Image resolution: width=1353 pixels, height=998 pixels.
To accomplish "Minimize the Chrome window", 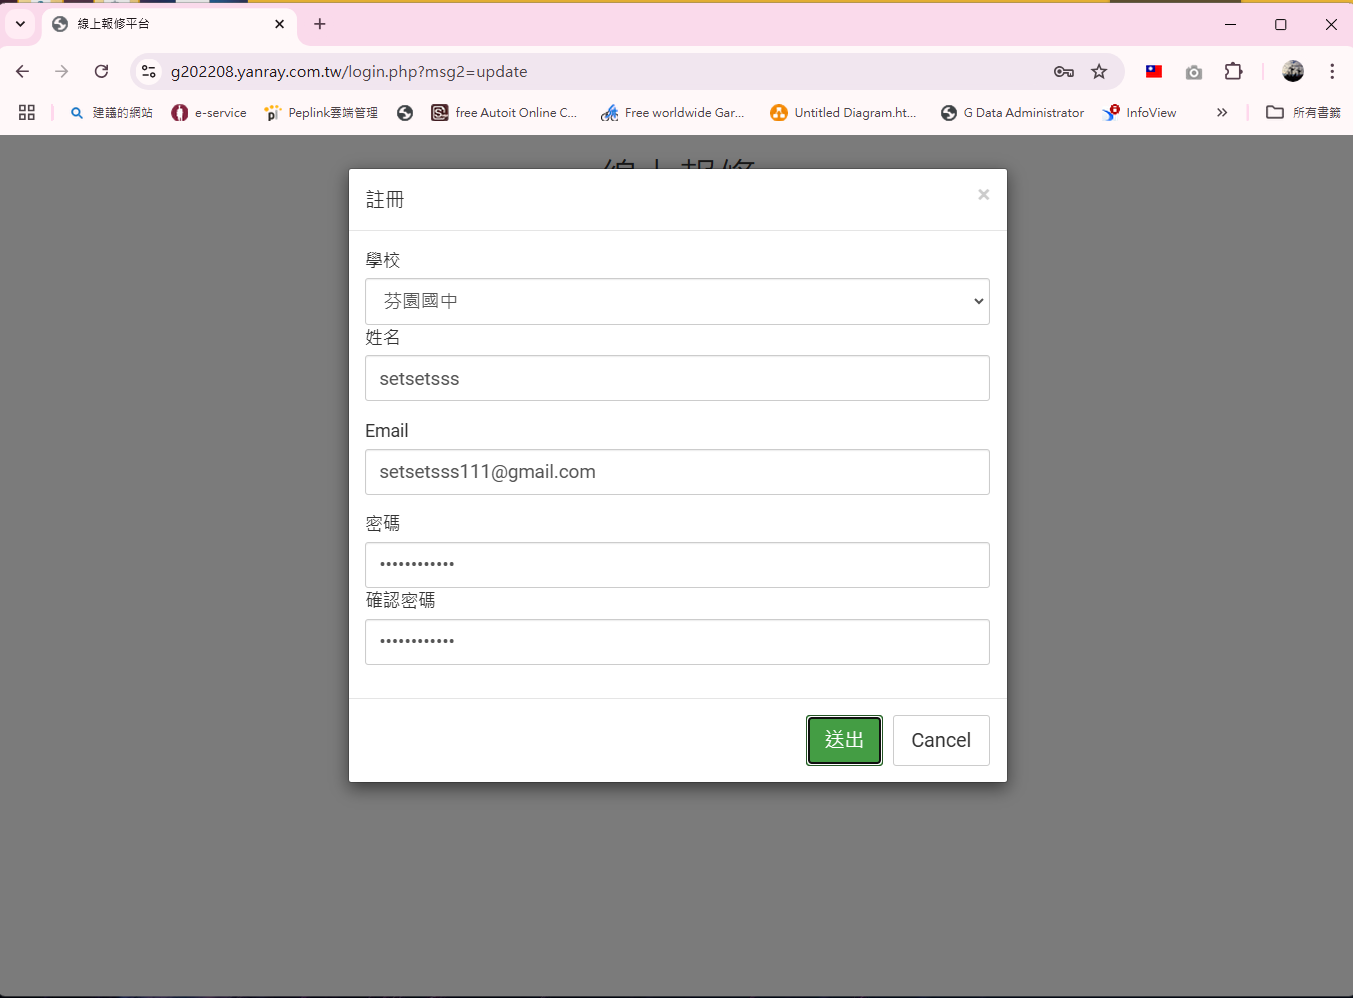I will [1230, 24].
